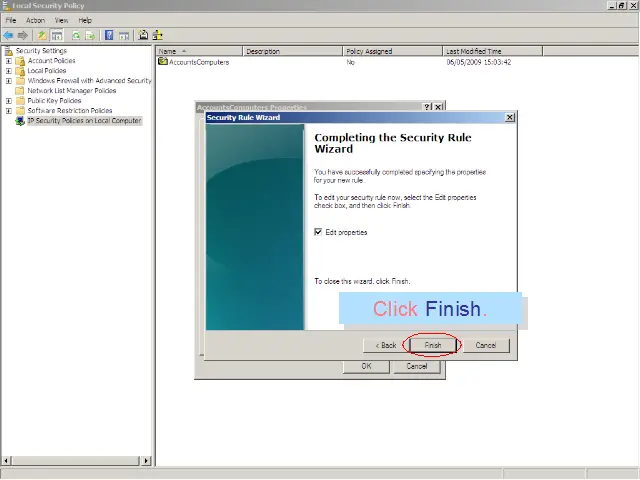Click the Back button in wizard

tap(386, 345)
